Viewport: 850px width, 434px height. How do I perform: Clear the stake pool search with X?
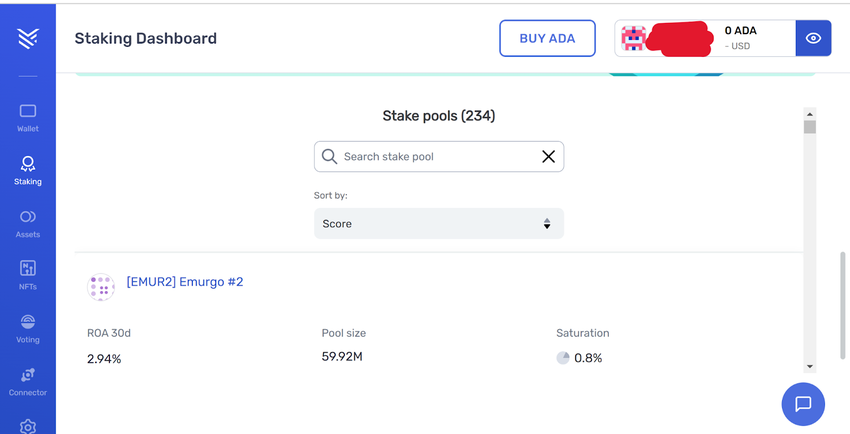[548, 157]
